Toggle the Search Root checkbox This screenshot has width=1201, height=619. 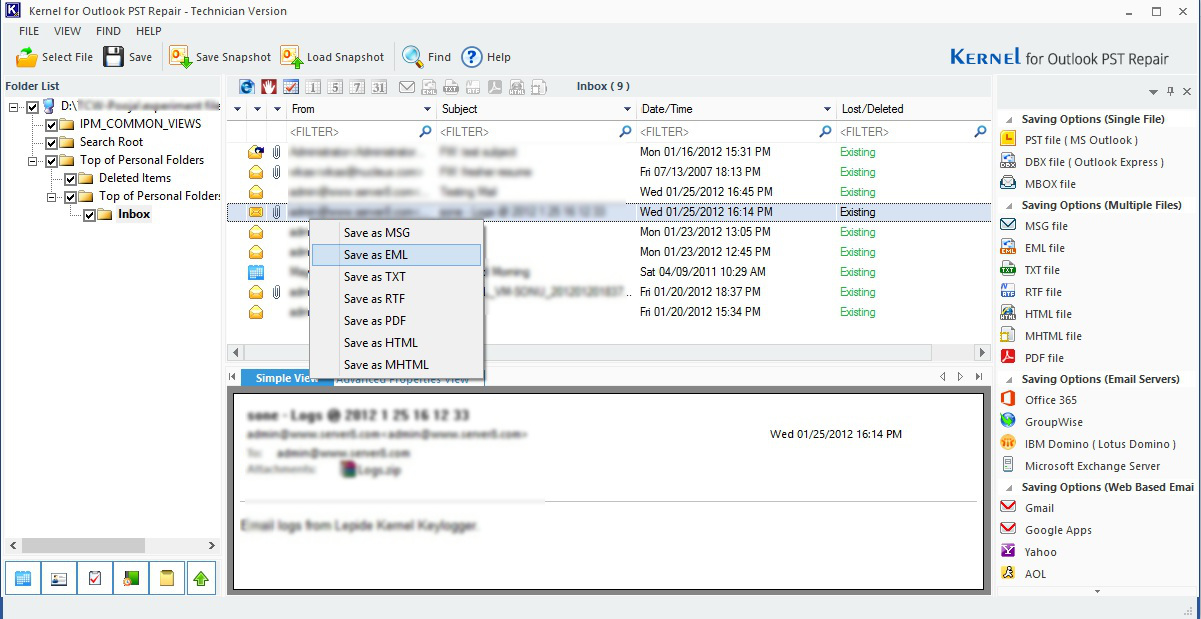(x=51, y=143)
